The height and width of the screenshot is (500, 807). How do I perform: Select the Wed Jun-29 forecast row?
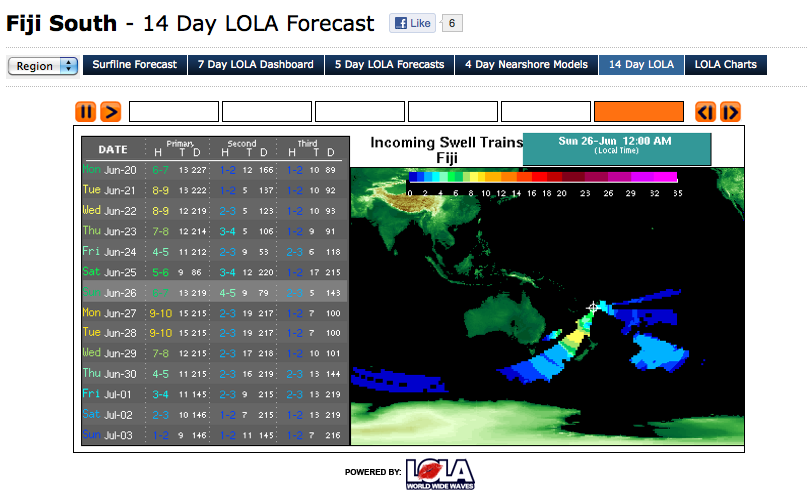pos(215,353)
